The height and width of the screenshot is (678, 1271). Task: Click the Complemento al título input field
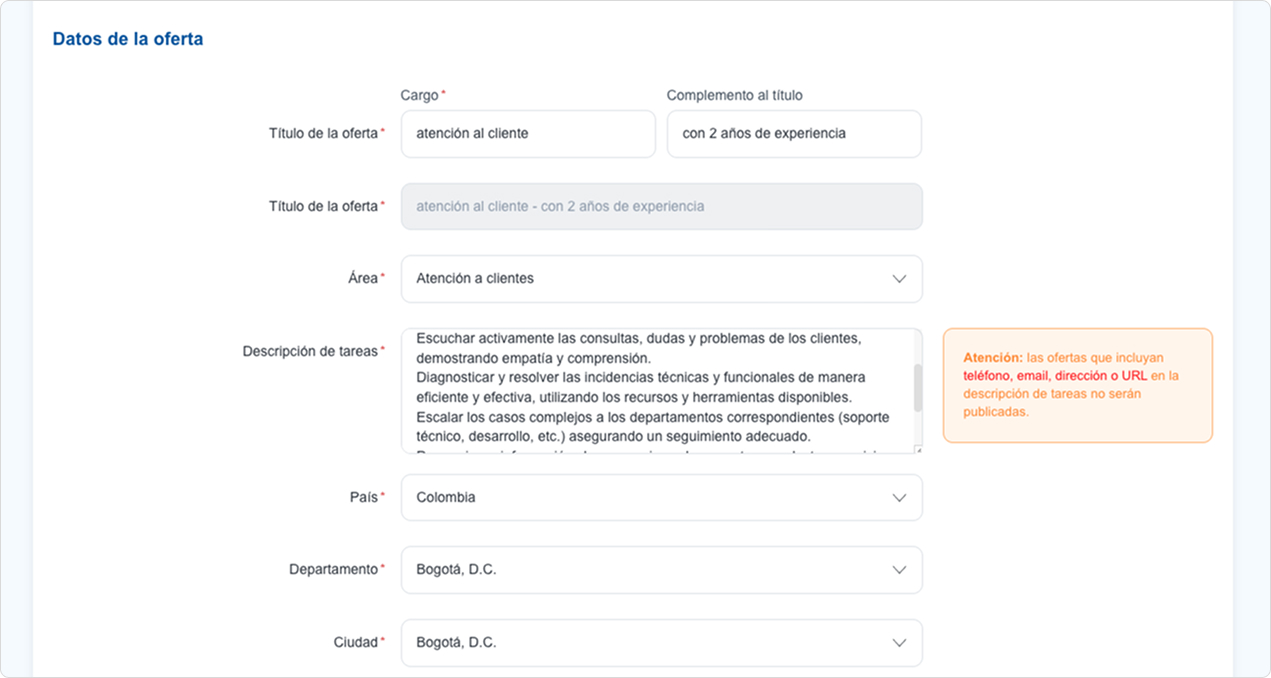tap(793, 134)
